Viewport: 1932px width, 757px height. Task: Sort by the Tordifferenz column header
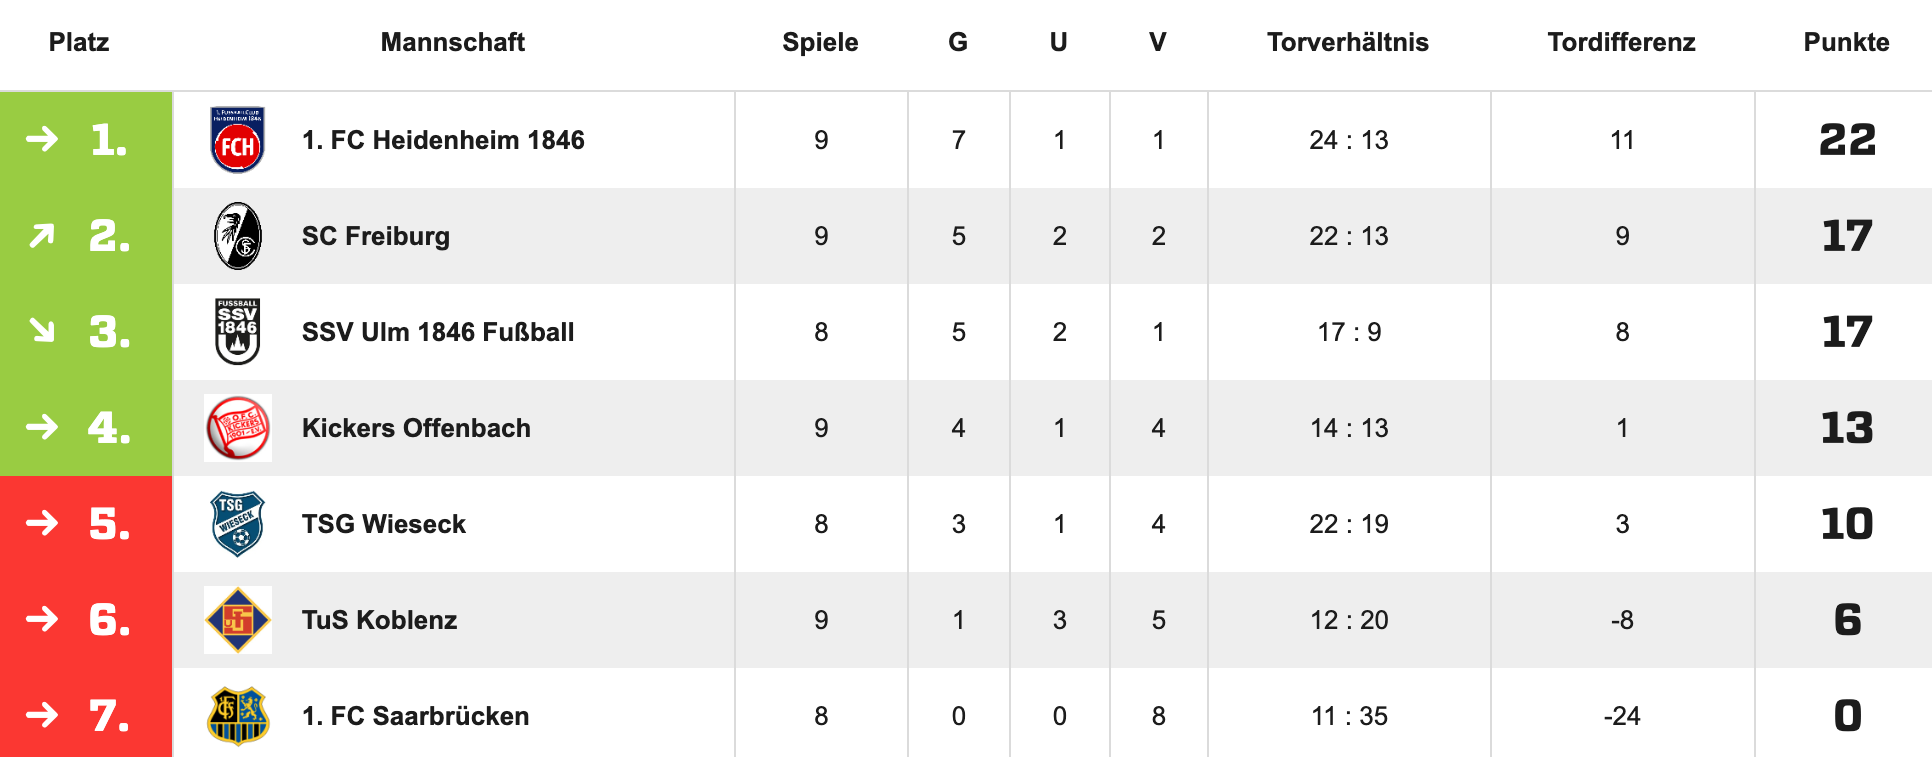(1621, 42)
